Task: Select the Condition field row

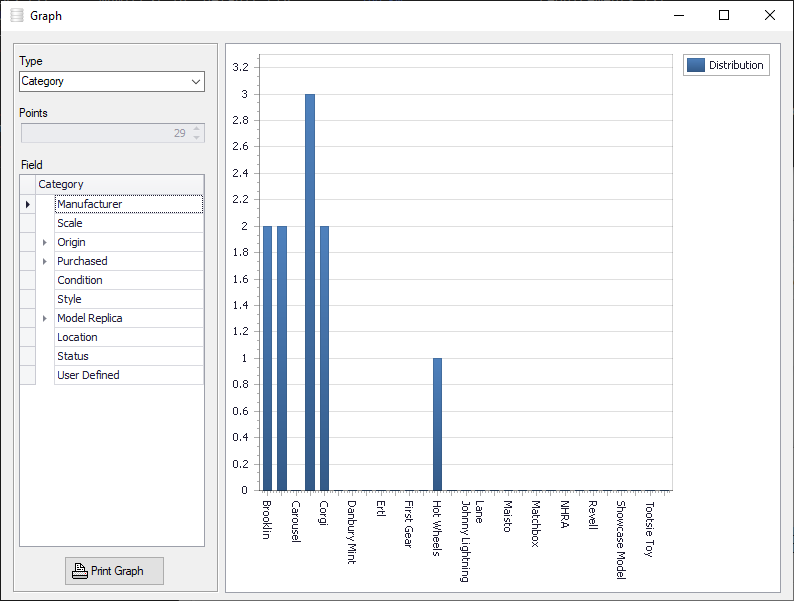Action: click(x=129, y=281)
